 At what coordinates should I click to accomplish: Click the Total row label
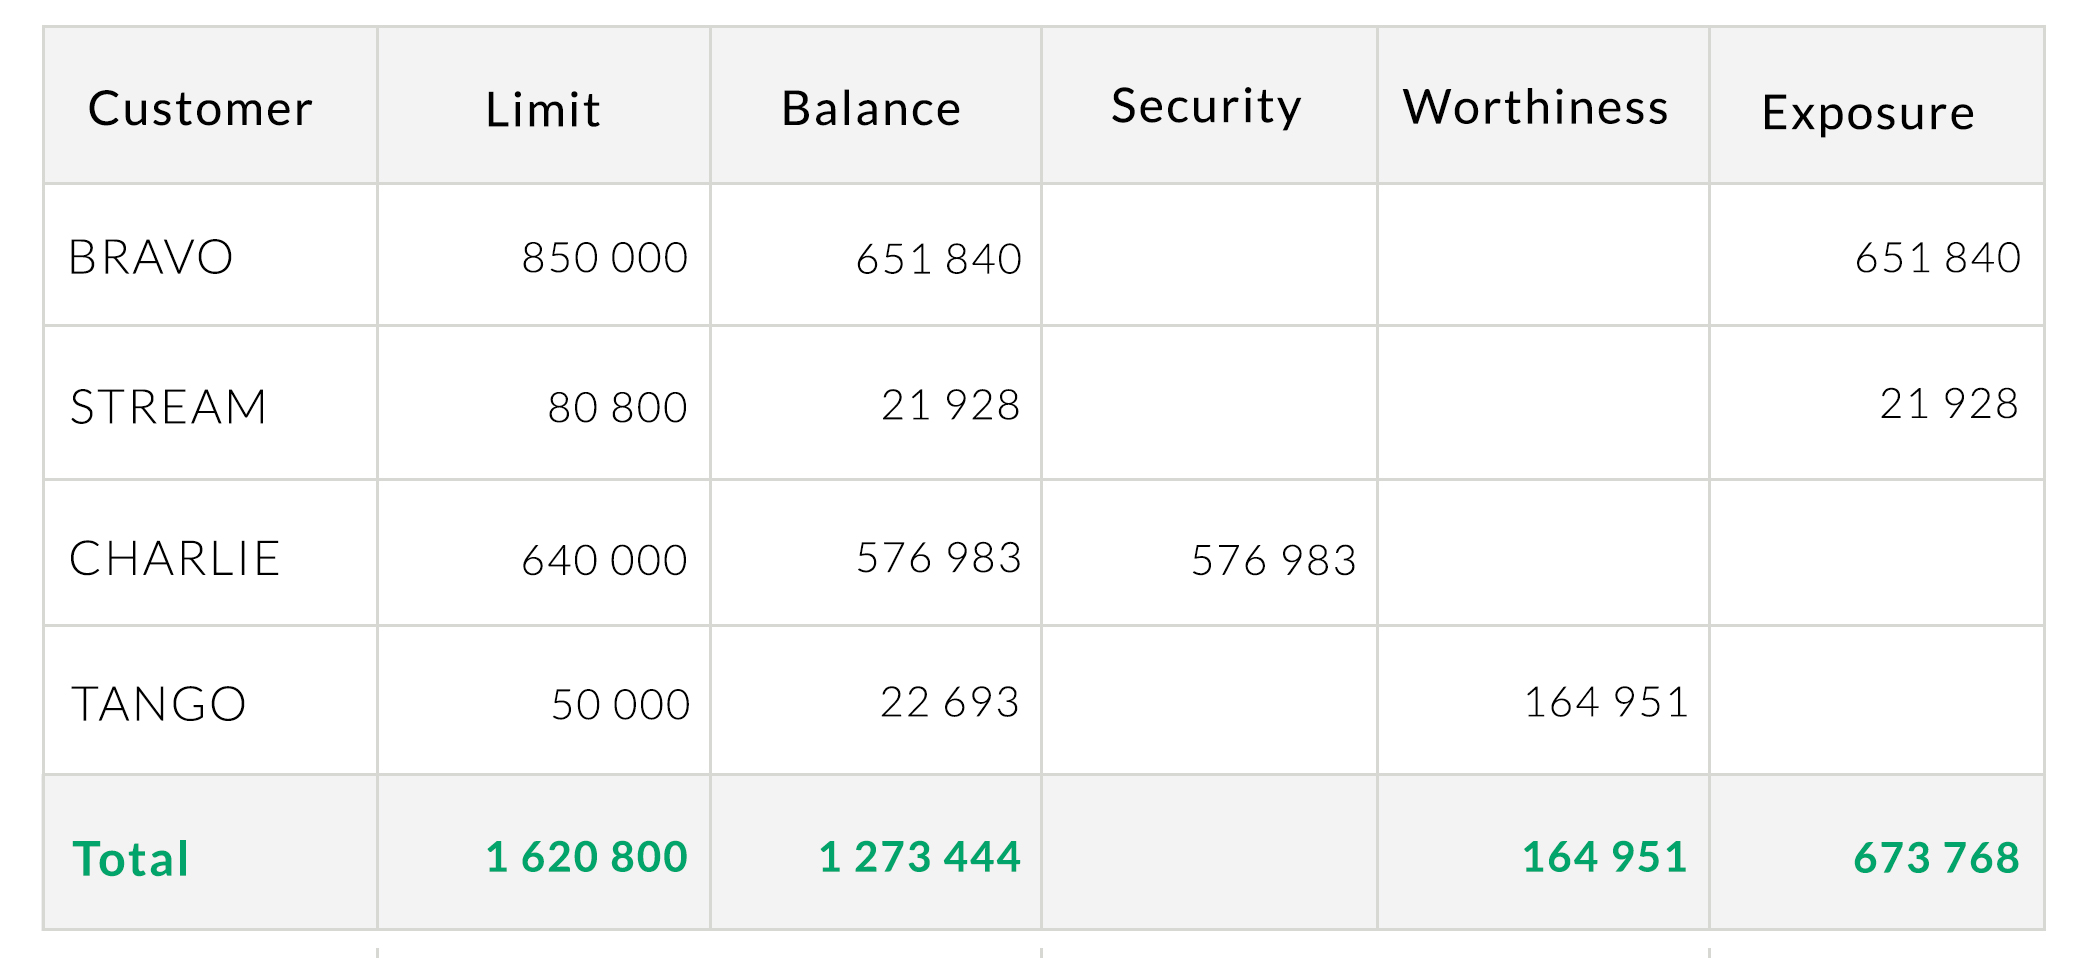coord(131,859)
